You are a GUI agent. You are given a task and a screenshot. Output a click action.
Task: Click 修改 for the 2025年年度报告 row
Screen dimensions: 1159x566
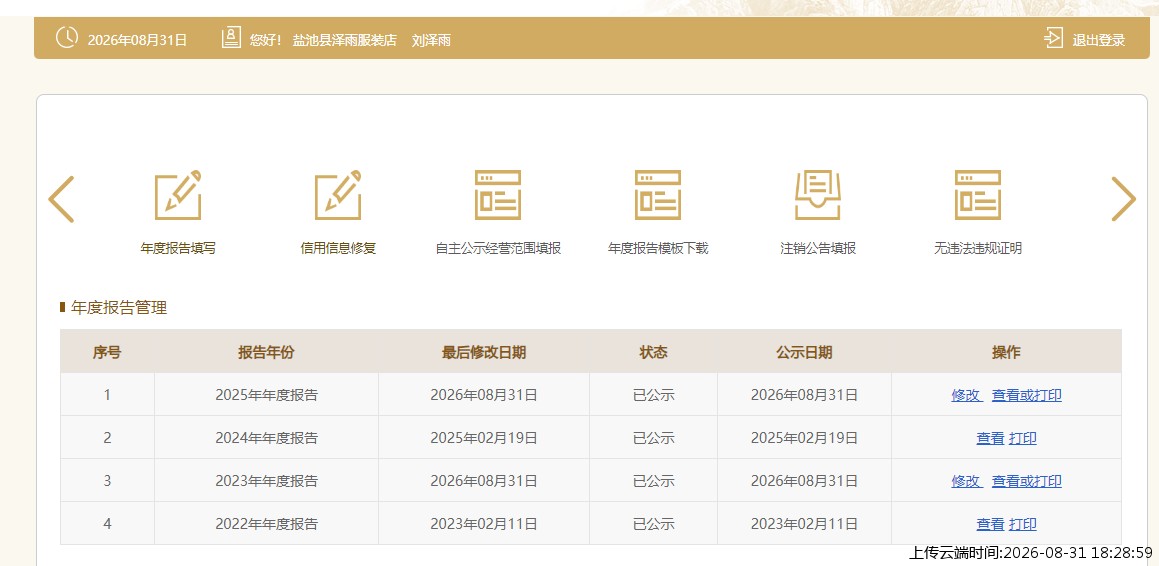tap(966, 395)
